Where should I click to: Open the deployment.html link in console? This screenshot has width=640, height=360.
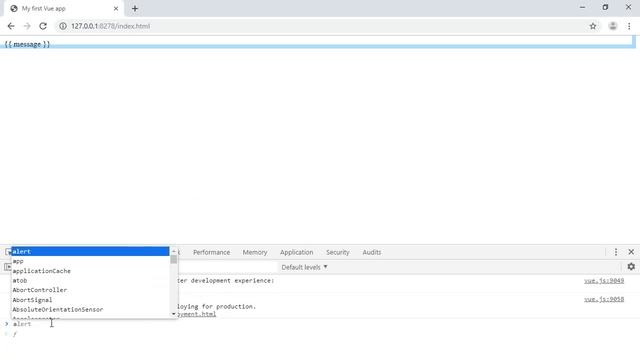coord(197,314)
